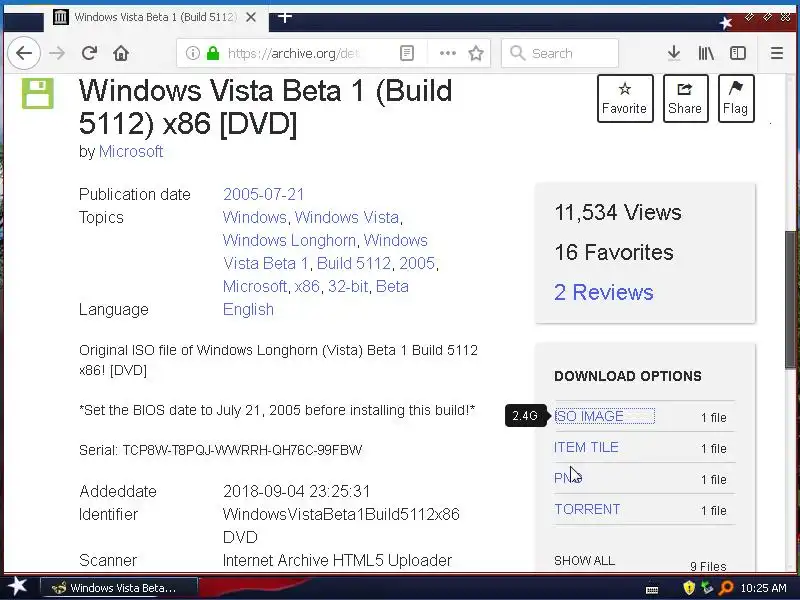Click the green floppy disk software icon
The width and height of the screenshot is (800, 600).
[38, 93]
